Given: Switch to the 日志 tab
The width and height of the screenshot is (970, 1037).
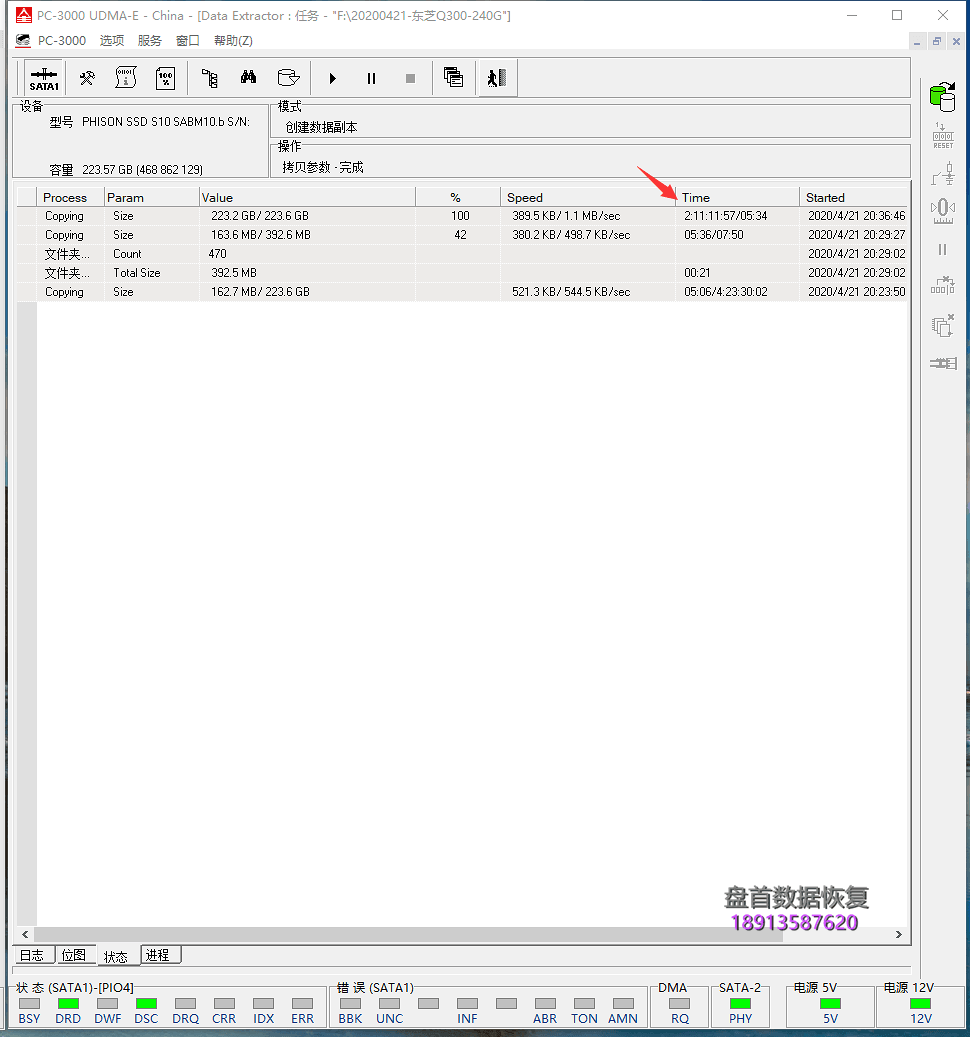Looking at the screenshot, I should tap(32, 955).
